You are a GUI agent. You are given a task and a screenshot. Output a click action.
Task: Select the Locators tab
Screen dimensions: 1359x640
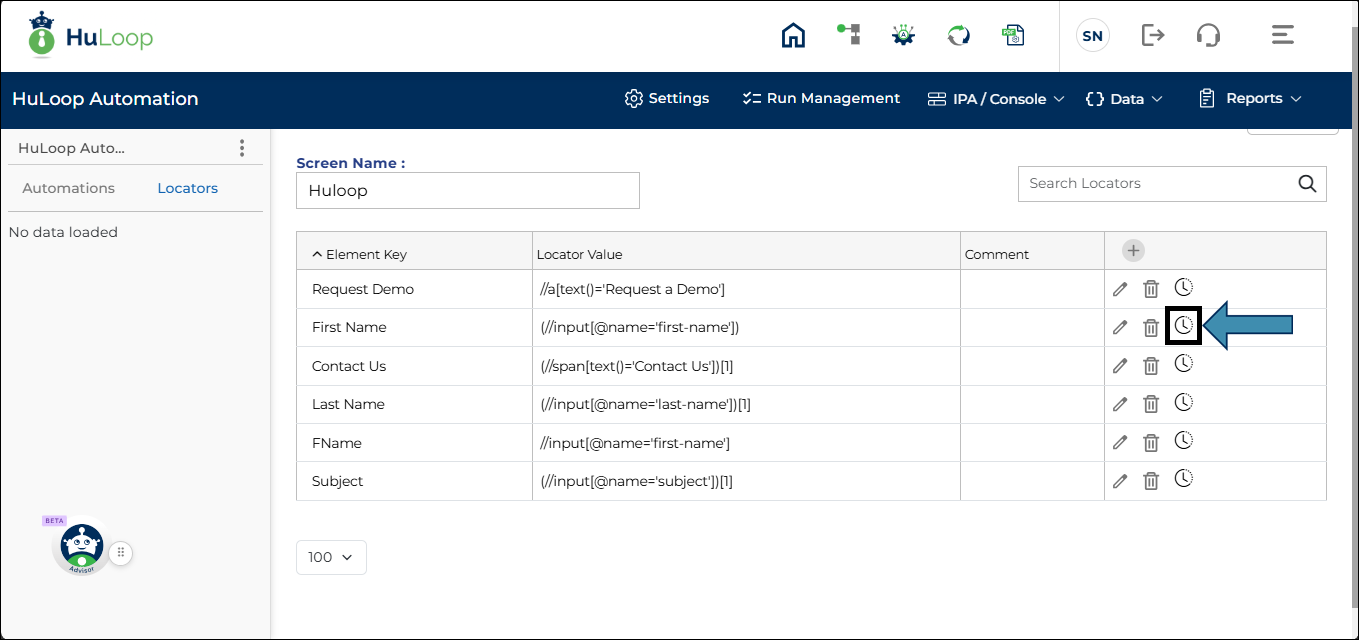(187, 188)
